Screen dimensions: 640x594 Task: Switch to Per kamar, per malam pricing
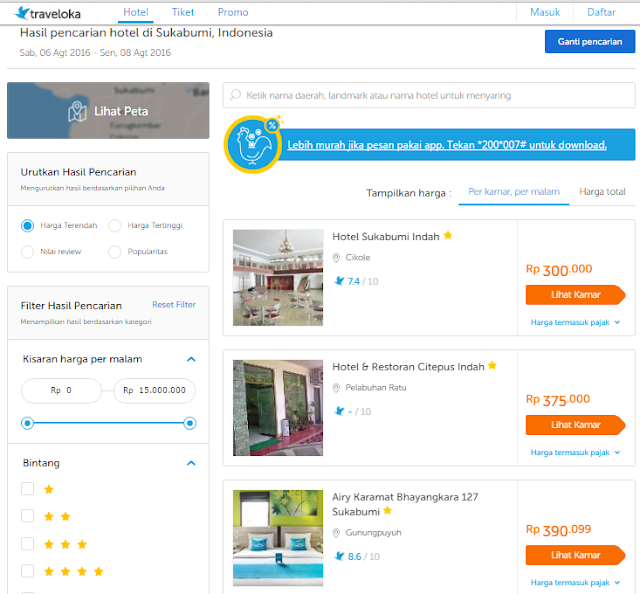[514, 192]
